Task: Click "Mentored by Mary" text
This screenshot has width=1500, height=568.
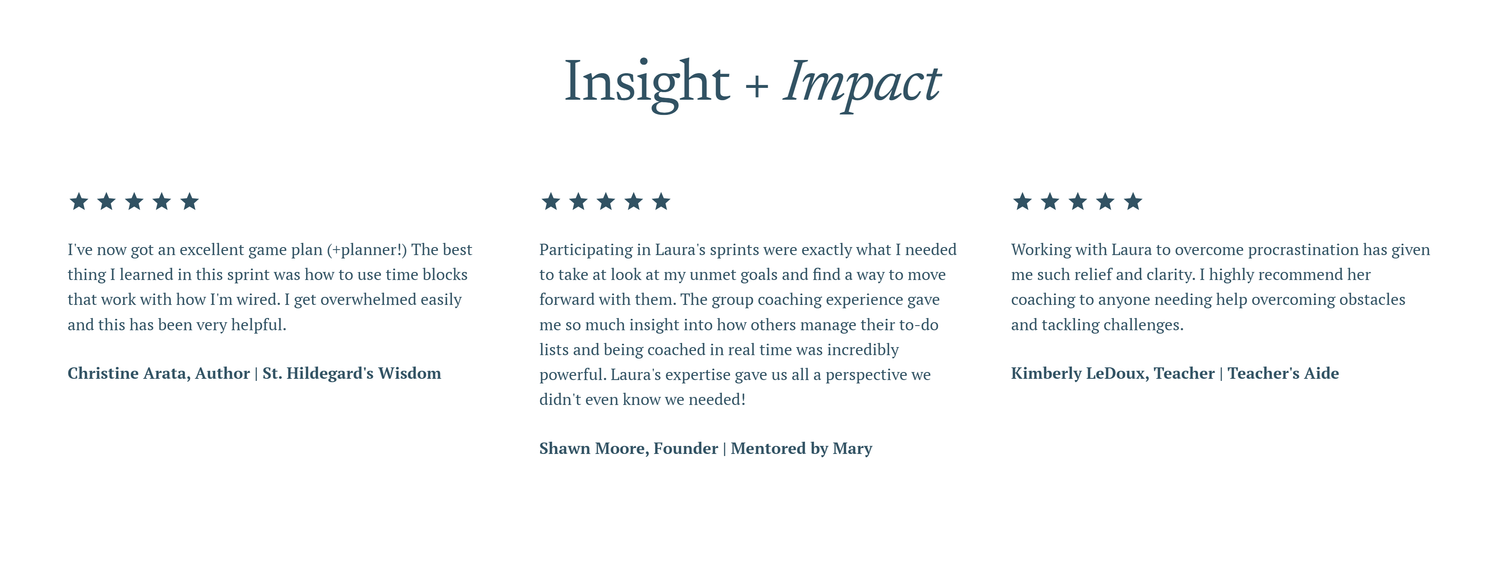Action: (x=802, y=449)
